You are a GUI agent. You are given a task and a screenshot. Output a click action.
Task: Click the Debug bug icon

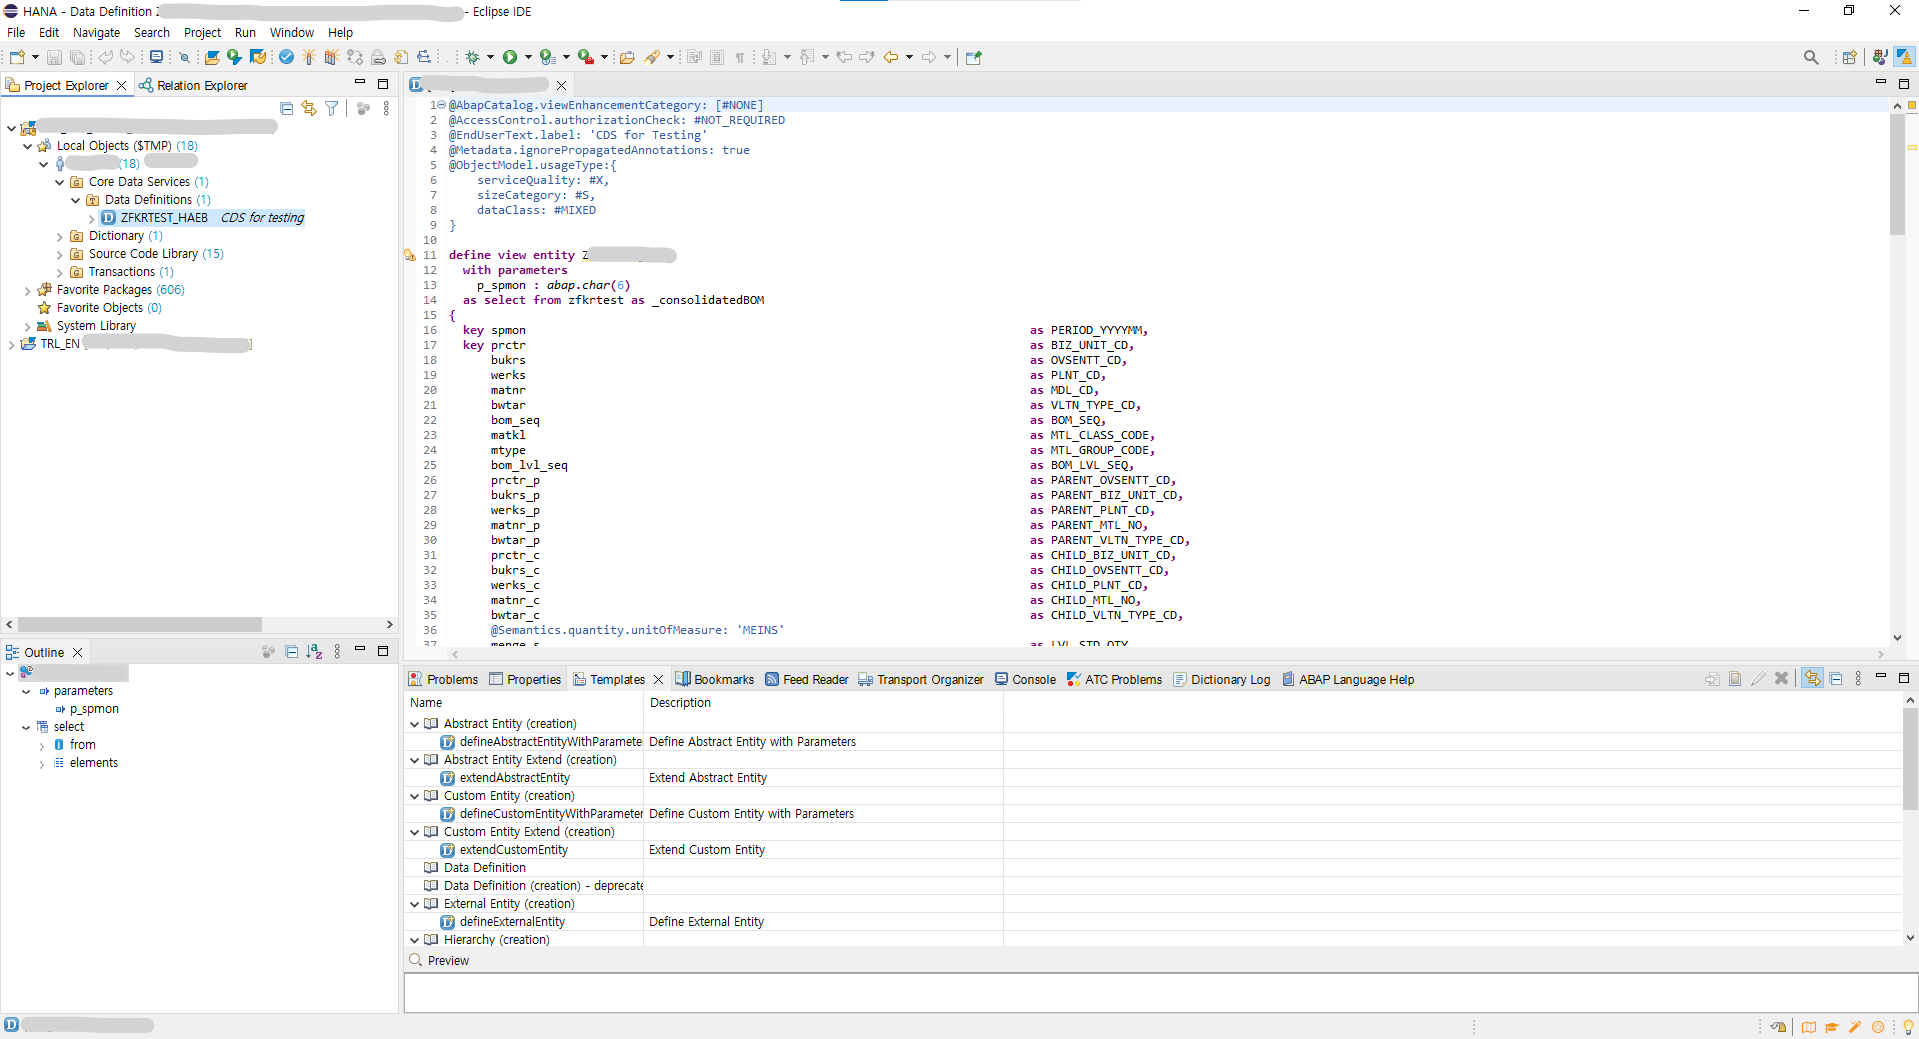click(x=473, y=57)
